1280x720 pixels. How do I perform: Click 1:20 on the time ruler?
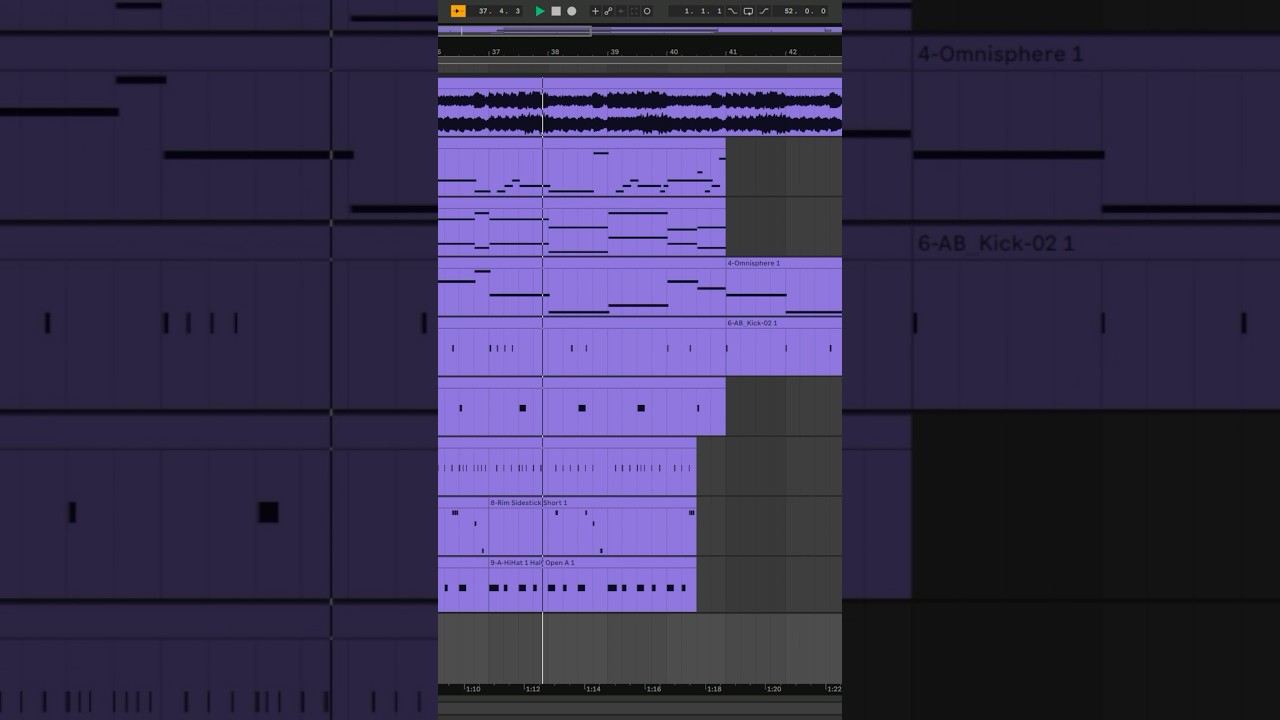click(774, 689)
